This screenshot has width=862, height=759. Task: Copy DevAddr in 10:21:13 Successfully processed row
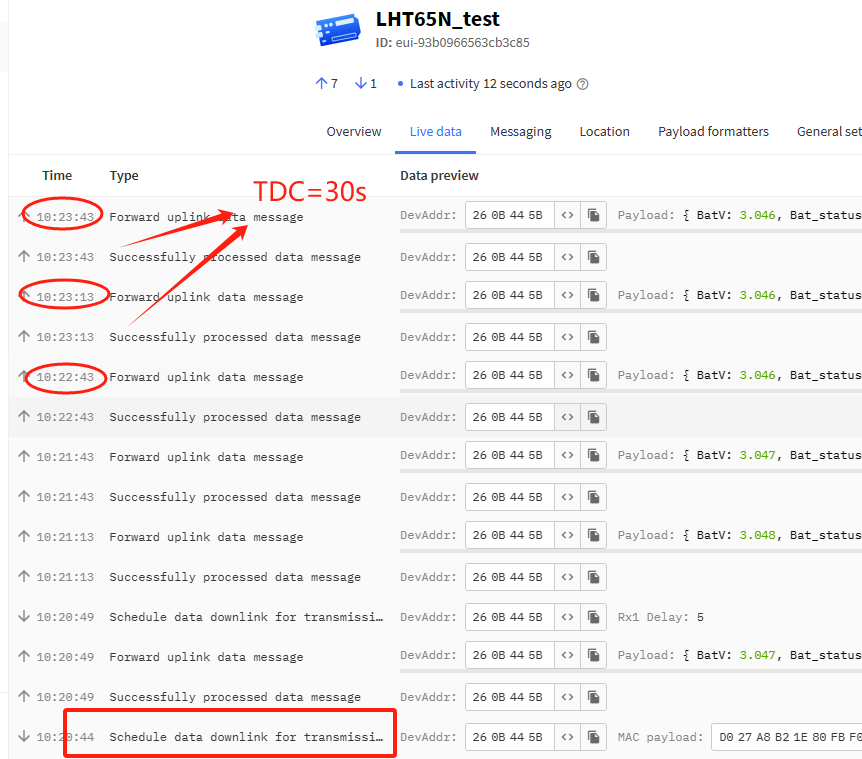pyautogui.click(x=594, y=577)
